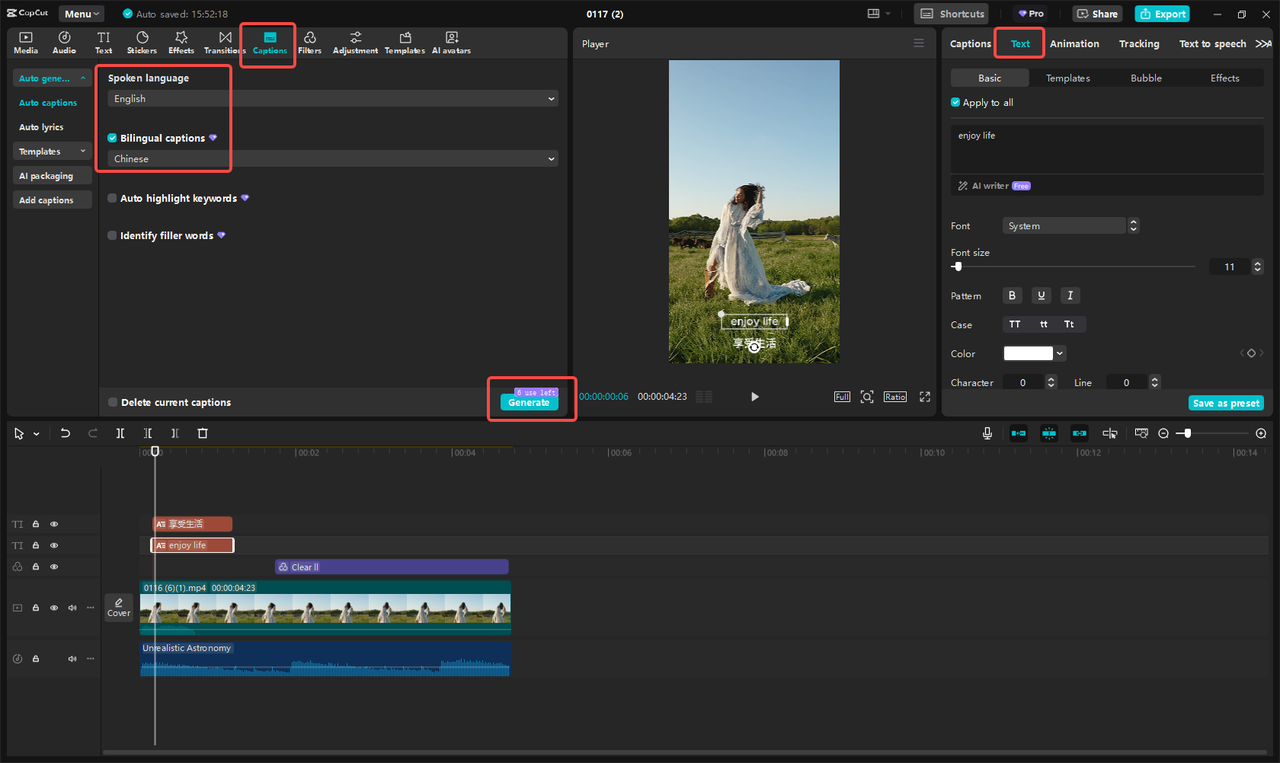Open the Font dropdown showing System
The height and width of the screenshot is (763, 1280).
pos(1064,225)
